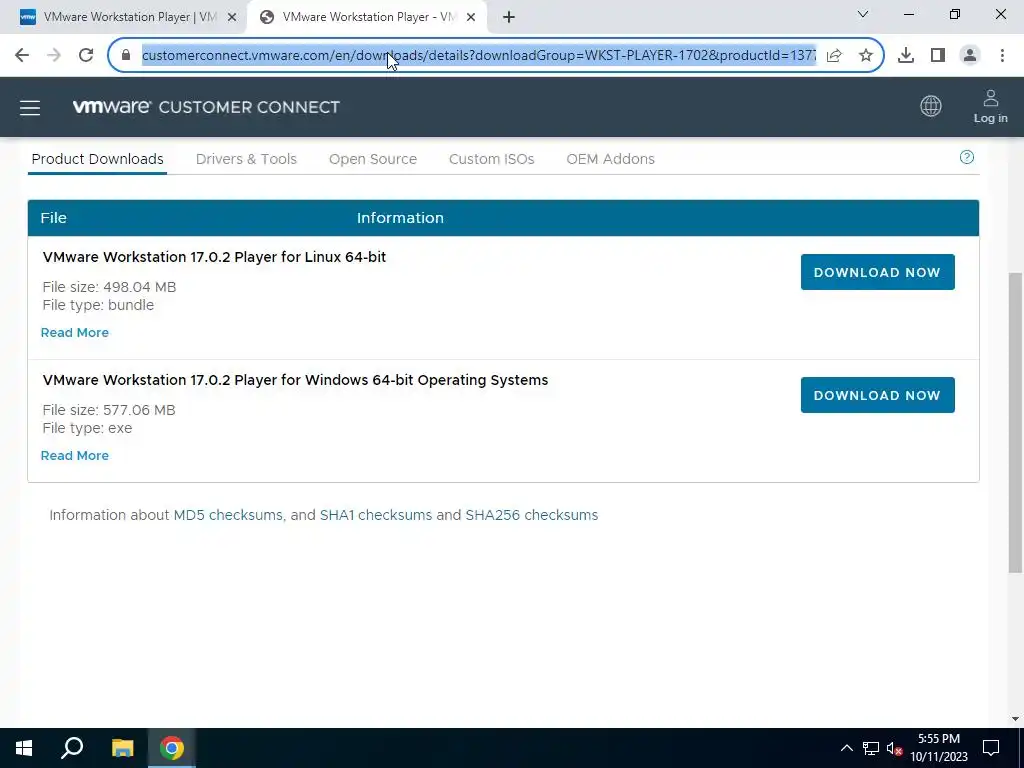Open the language globe icon
1024x768 pixels.
pos(931,106)
